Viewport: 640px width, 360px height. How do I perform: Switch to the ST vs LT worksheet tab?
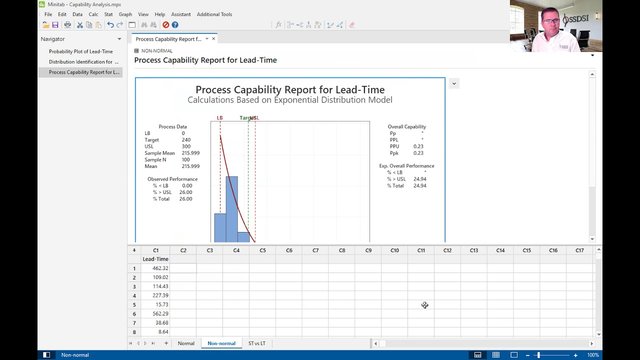tap(257, 343)
